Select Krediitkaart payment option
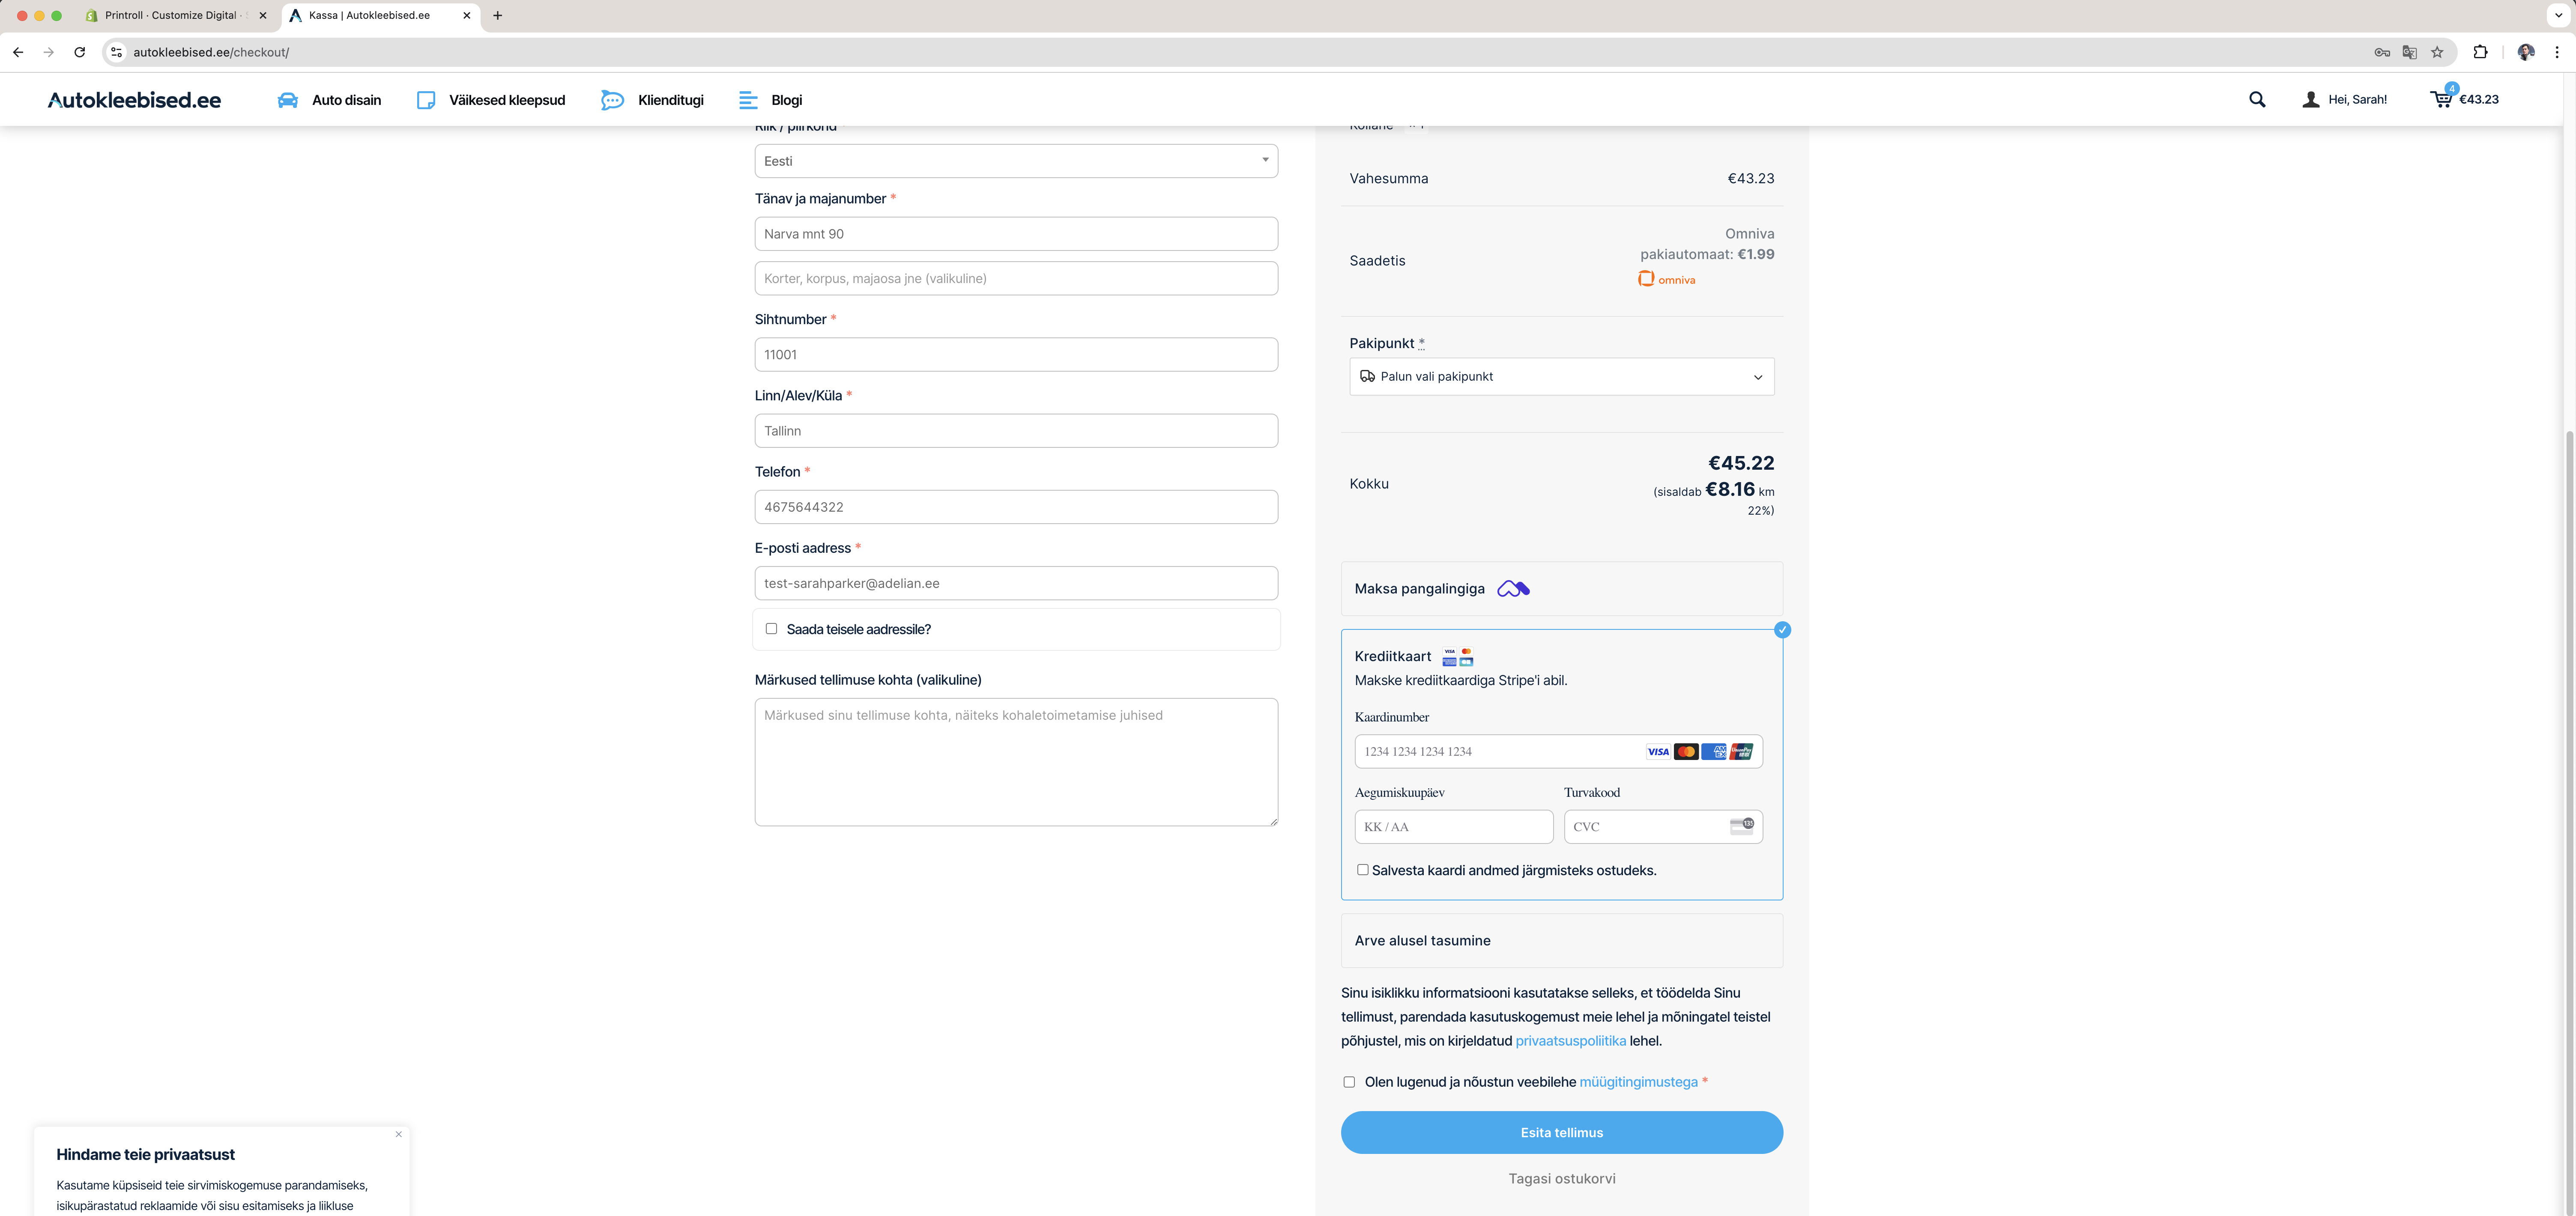This screenshot has width=2576, height=1216. point(1393,656)
